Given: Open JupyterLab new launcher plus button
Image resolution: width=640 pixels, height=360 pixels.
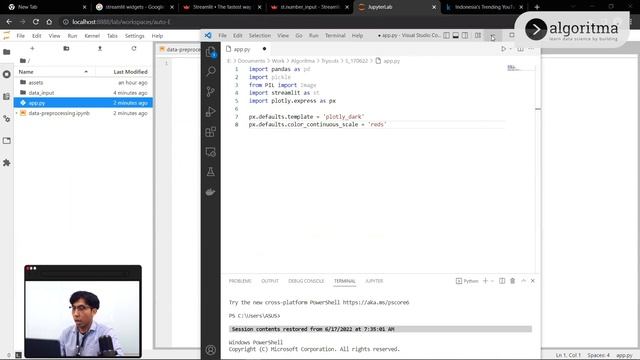Looking at the screenshot, I should pos(32,49).
